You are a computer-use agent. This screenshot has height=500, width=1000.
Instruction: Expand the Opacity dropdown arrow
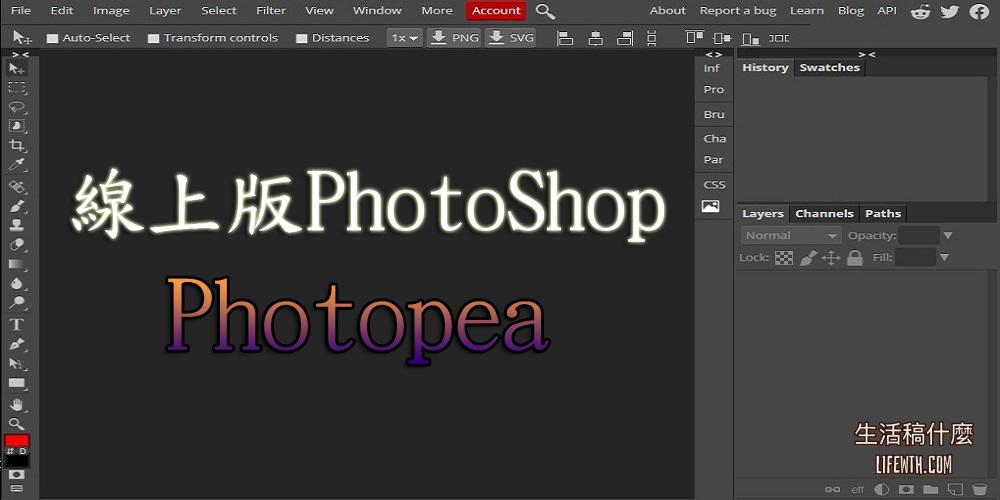click(x=948, y=236)
